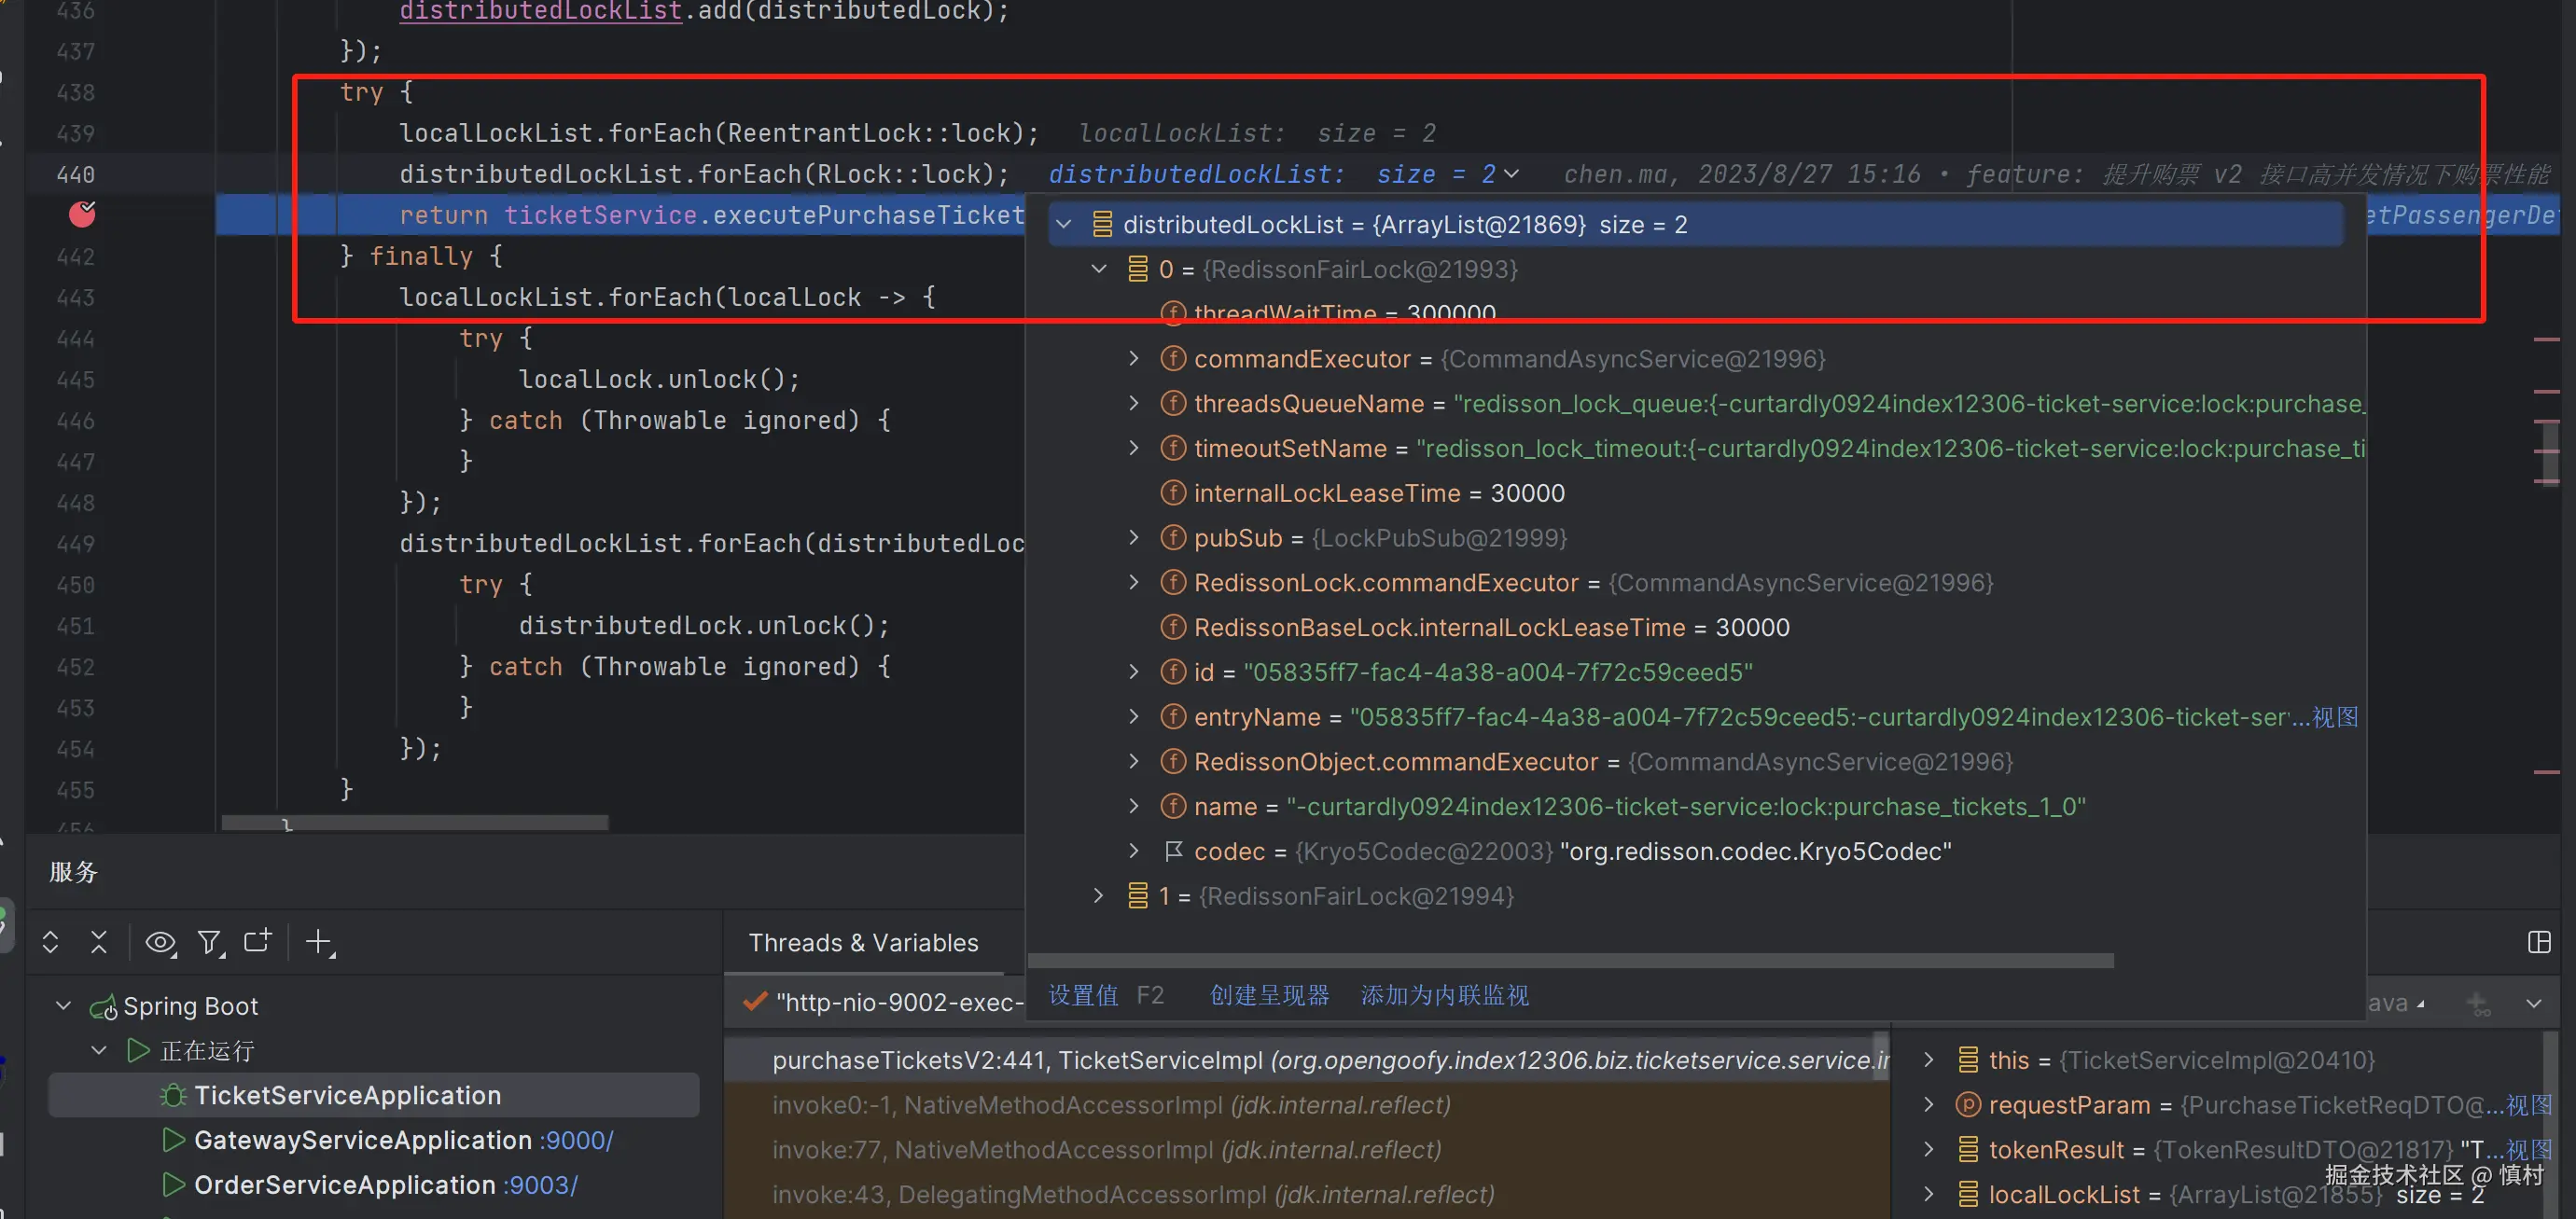2576x1219 pixels.
Task: Click the layout settings icon in debugger panel
Action: click(2538, 942)
